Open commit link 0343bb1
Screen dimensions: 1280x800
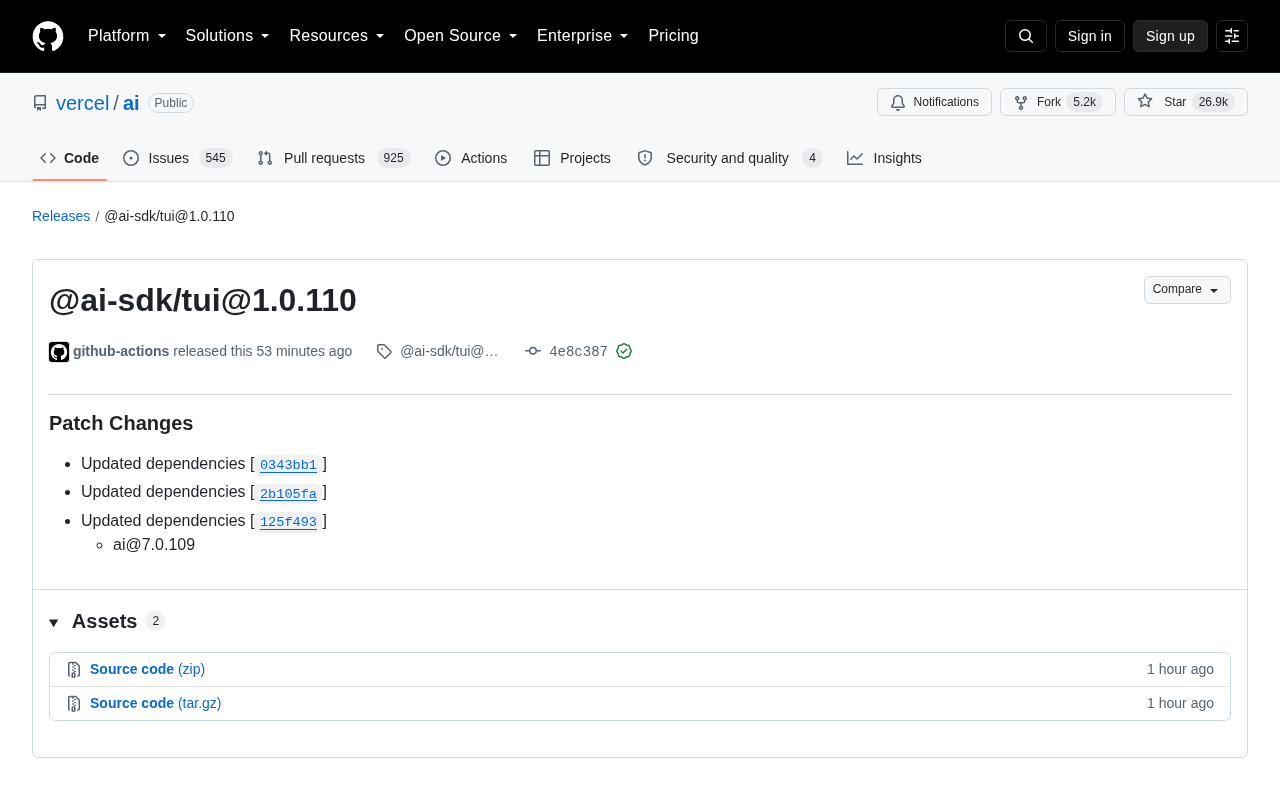coord(288,465)
